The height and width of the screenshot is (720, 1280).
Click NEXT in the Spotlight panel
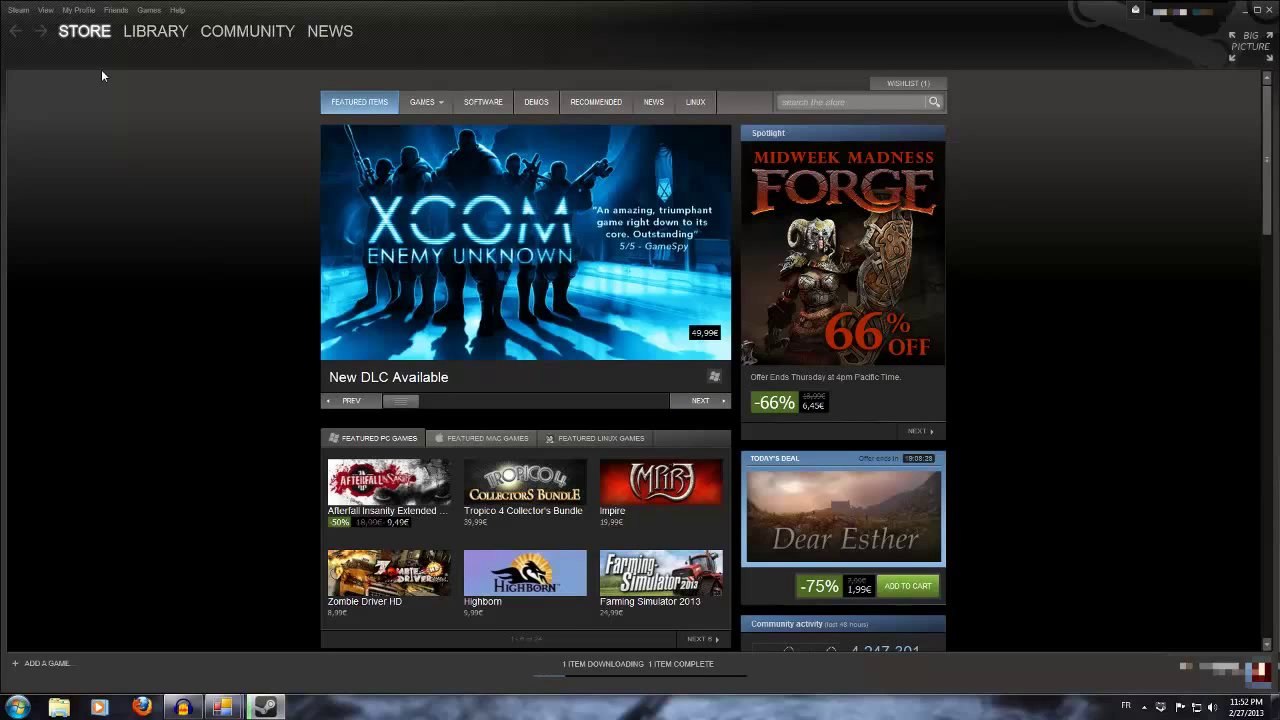tap(920, 431)
